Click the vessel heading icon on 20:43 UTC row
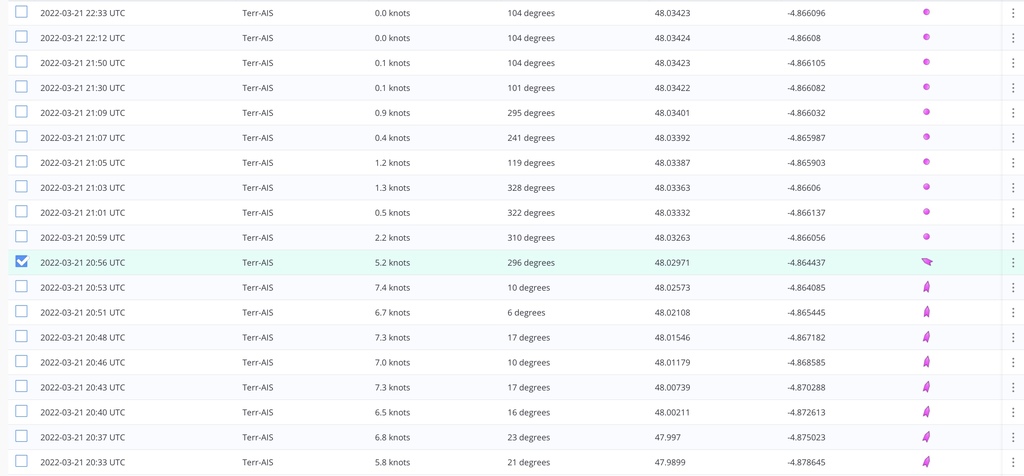The width and height of the screenshot is (1024, 476). coord(926,387)
